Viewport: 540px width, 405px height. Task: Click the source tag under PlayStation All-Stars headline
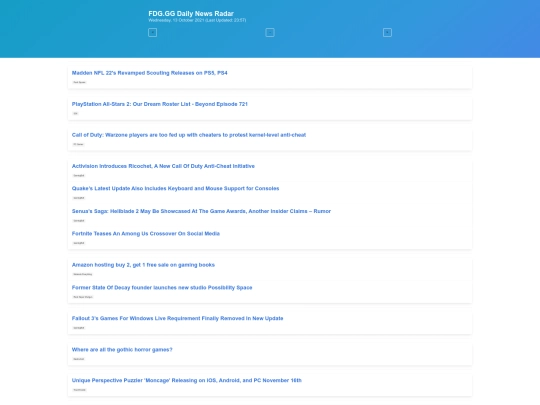tap(75, 113)
